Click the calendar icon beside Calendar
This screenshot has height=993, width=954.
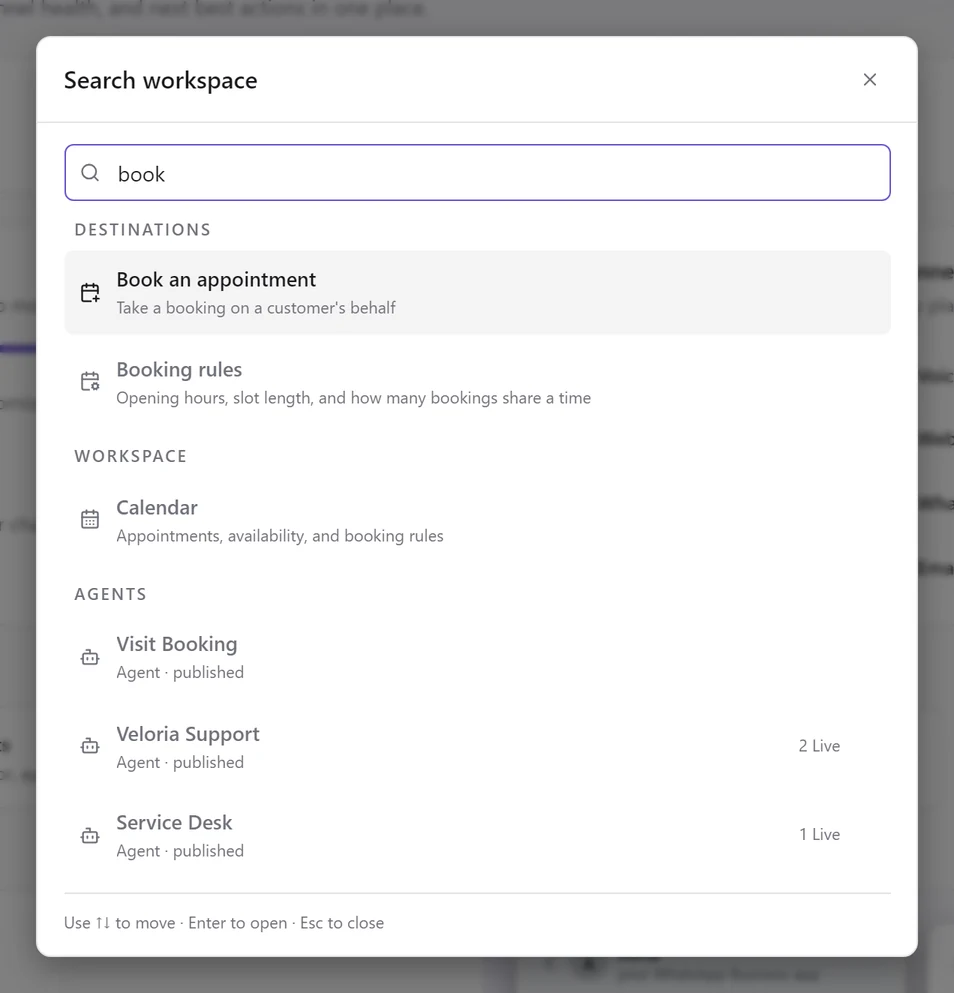90,519
